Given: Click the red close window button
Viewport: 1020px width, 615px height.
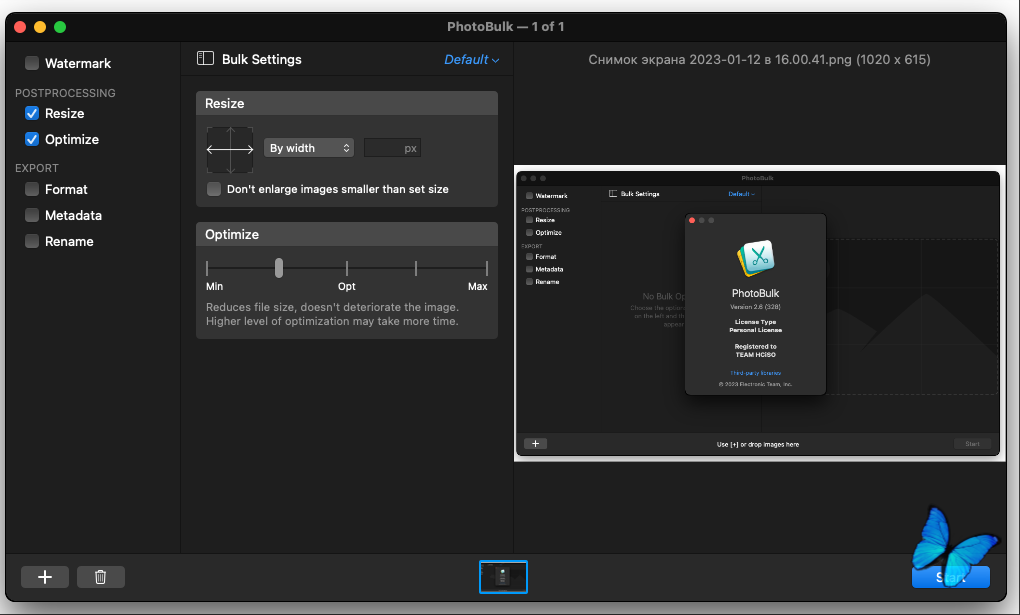Looking at the screenshot, I should tap(20, 27).
